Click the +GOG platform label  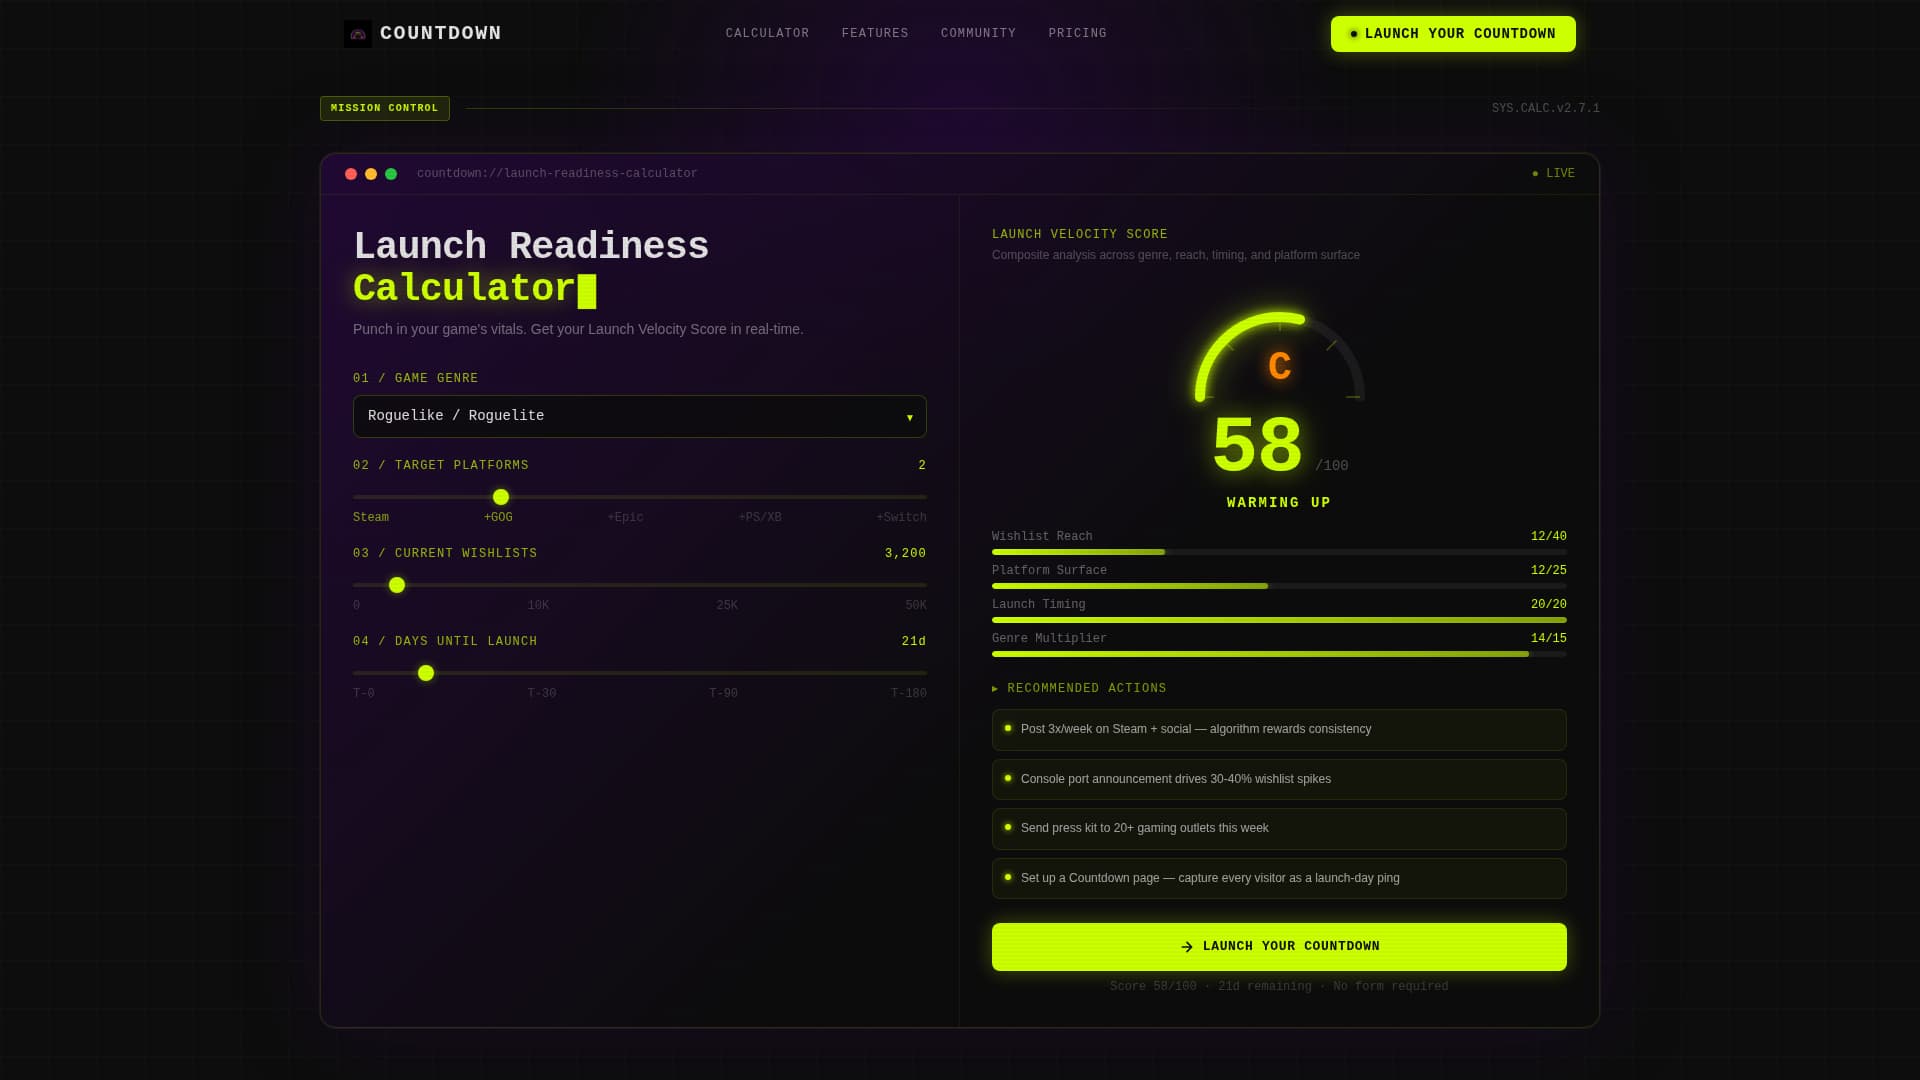(x=498, y=517)
